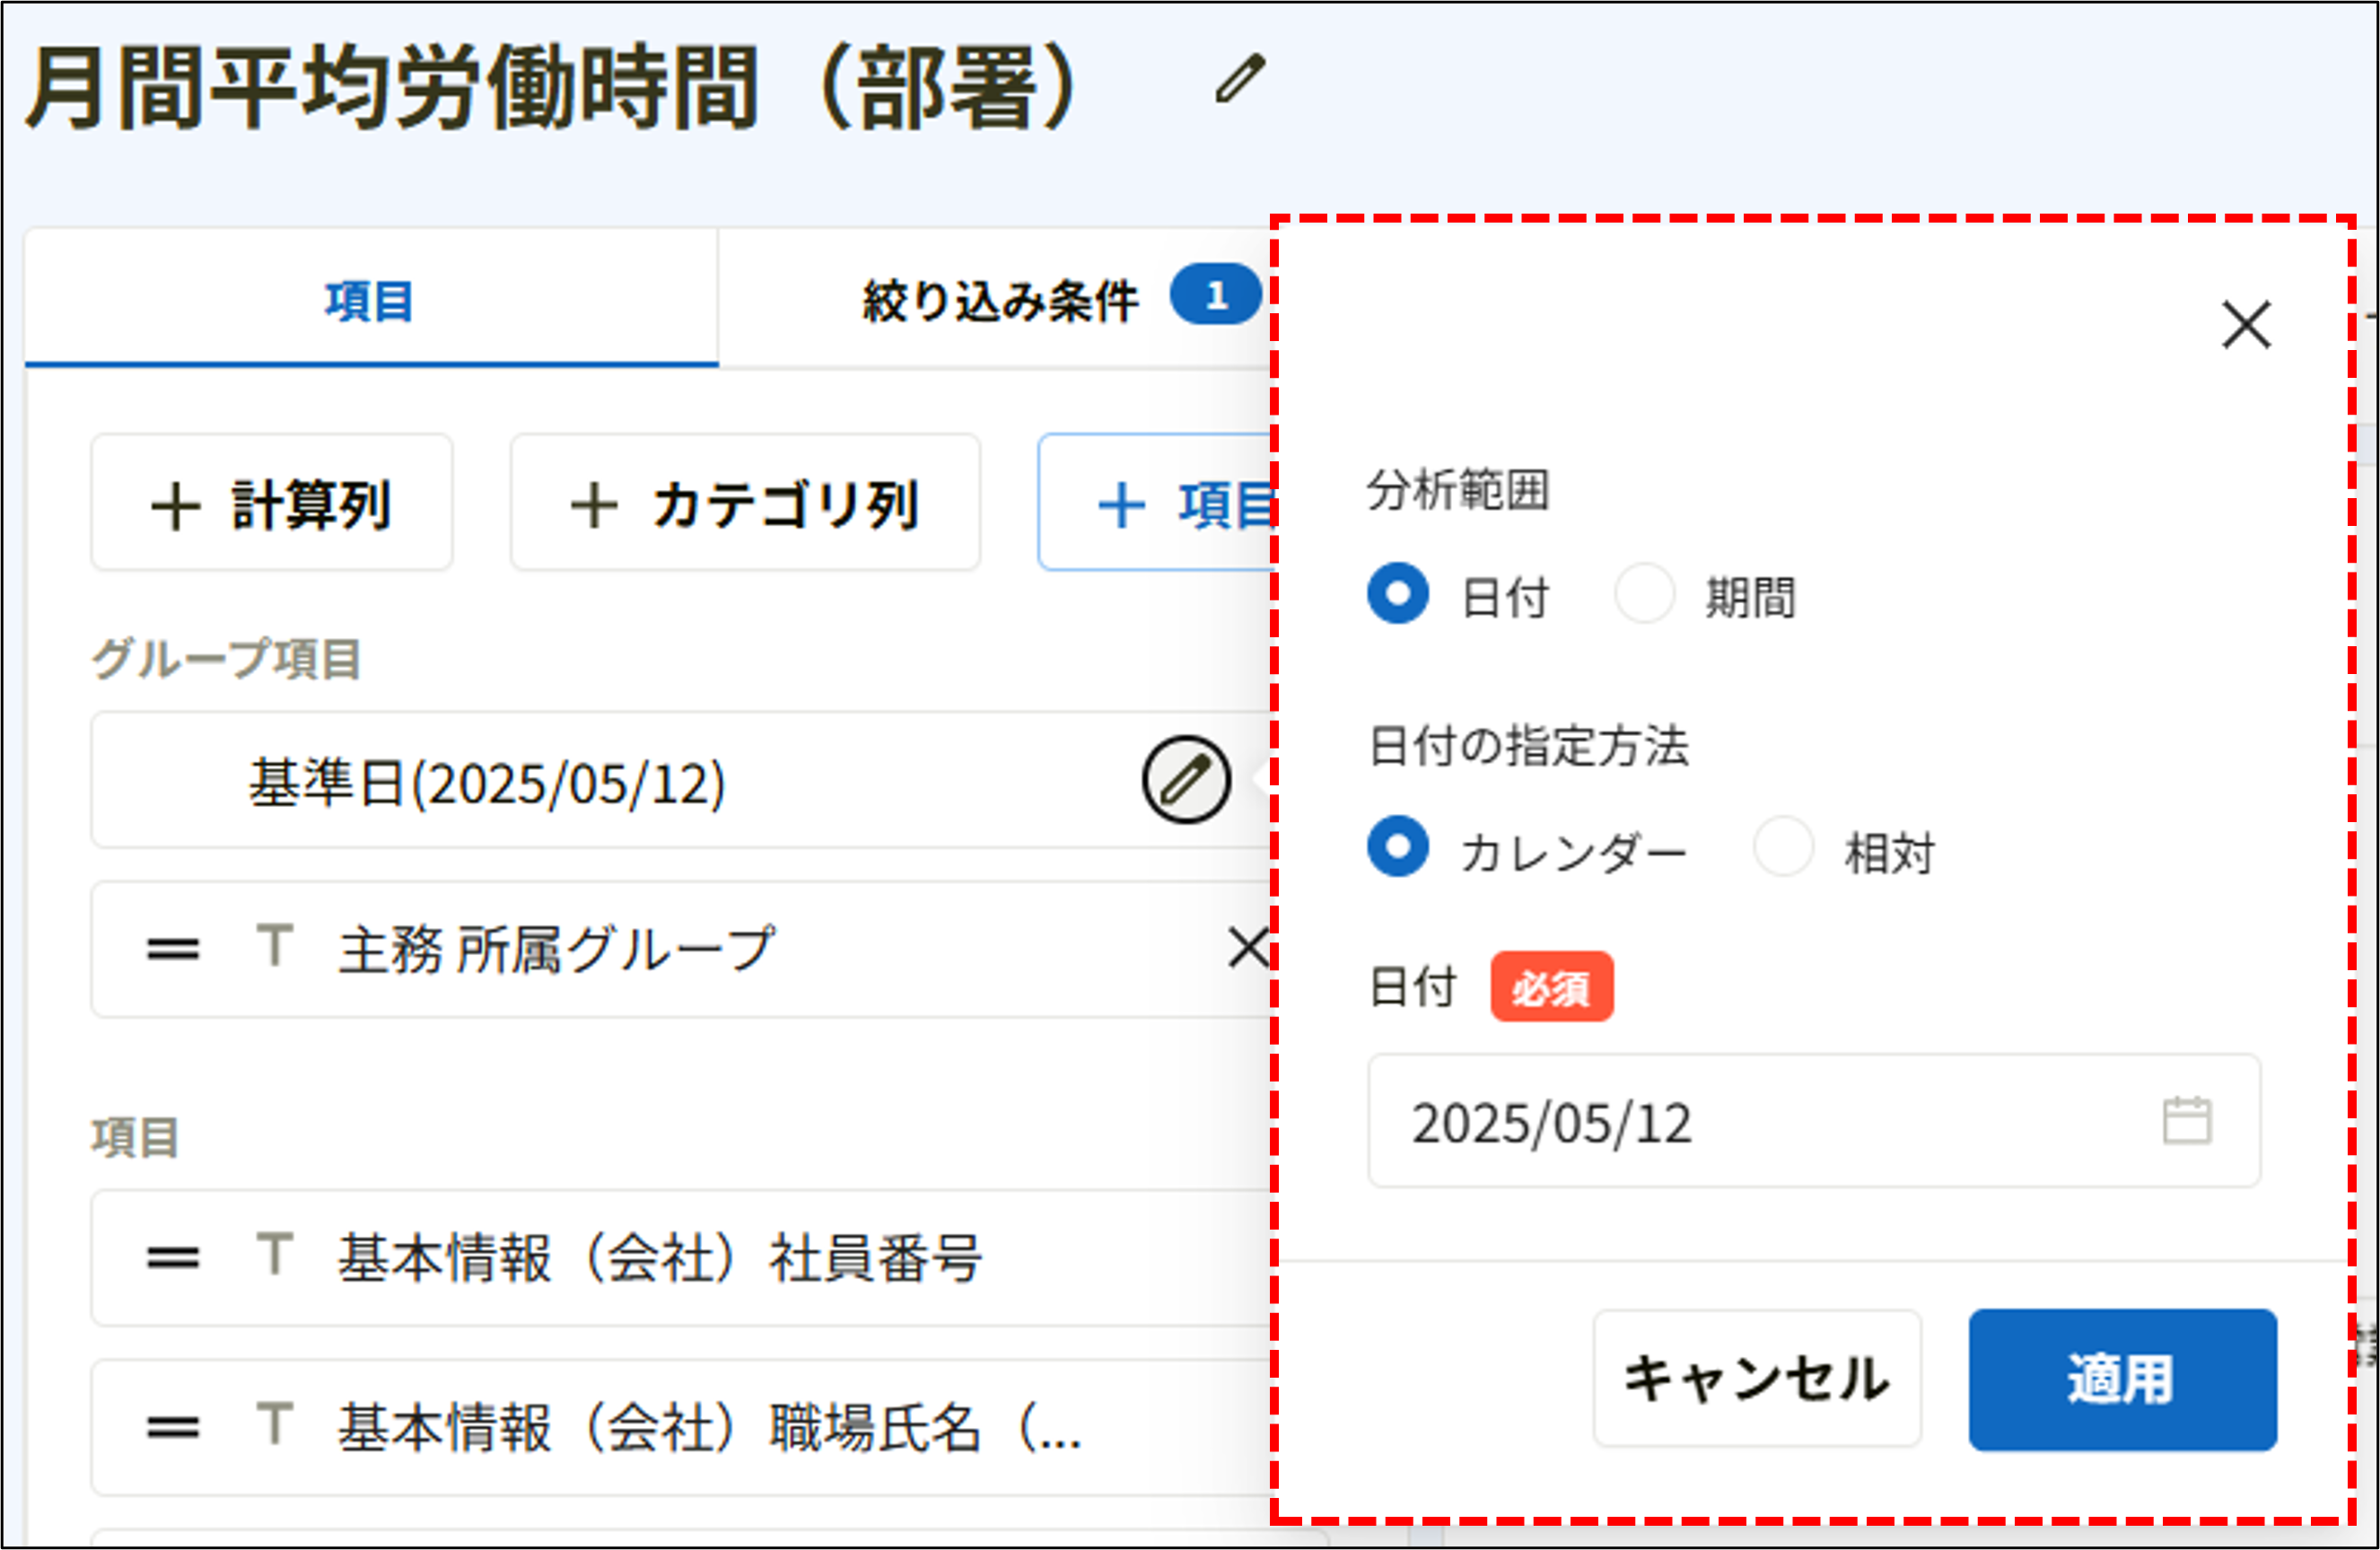Viewport: 2380px width, 1550px height.
Task: Select the カレンダー radio option
Action: (1397, 847)
